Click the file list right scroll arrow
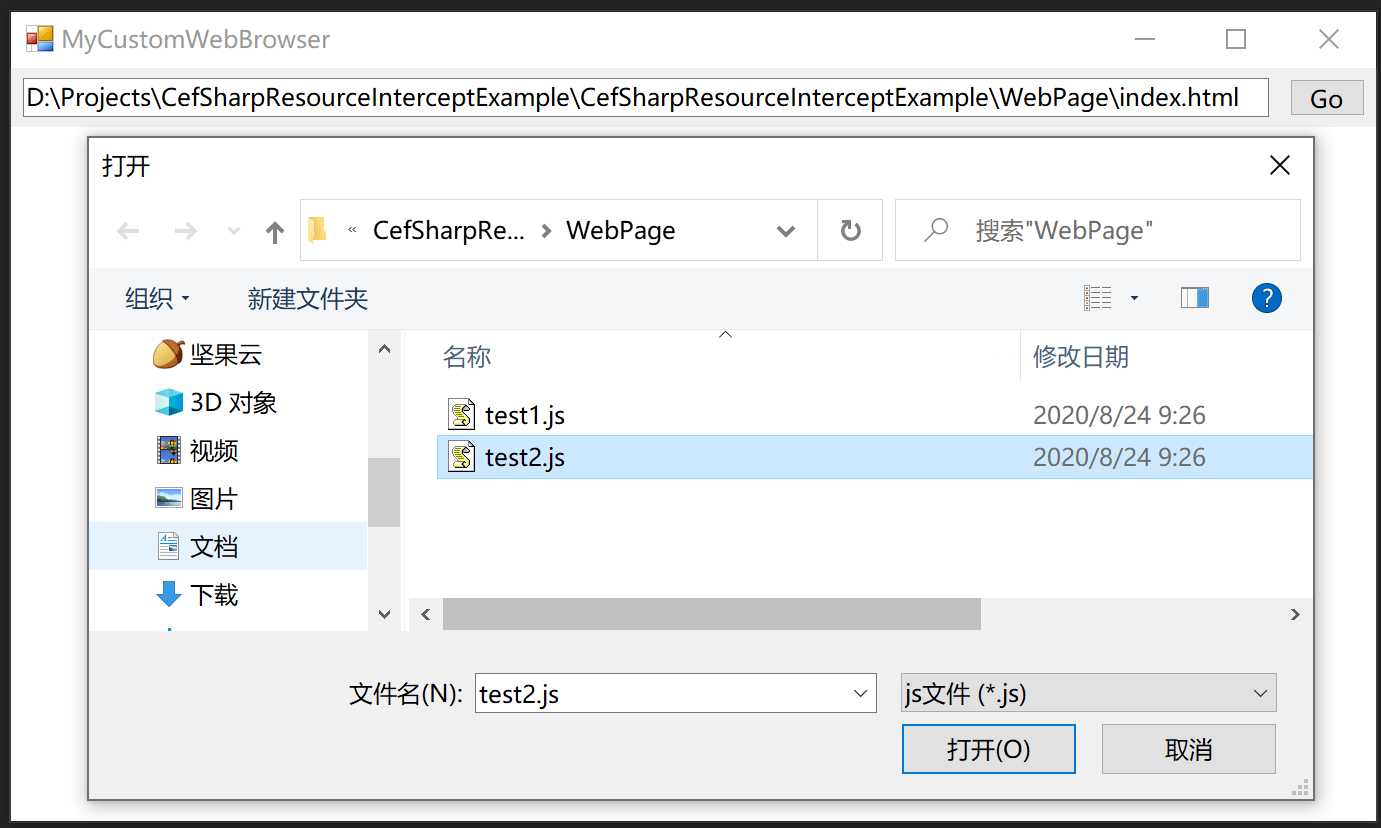The height and width of the screenshot is (828, 1381). (x=1295, y=614)
